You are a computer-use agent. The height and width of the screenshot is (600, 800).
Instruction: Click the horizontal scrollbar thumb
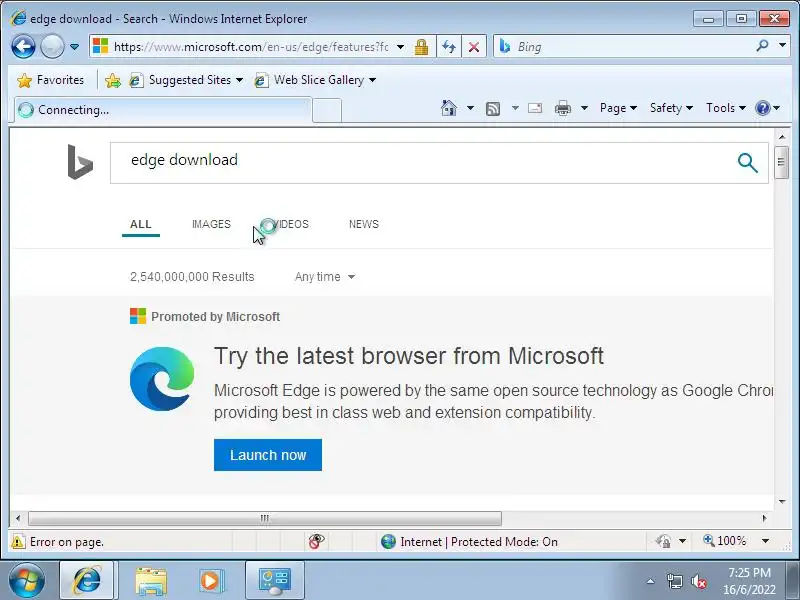[265, 518]
